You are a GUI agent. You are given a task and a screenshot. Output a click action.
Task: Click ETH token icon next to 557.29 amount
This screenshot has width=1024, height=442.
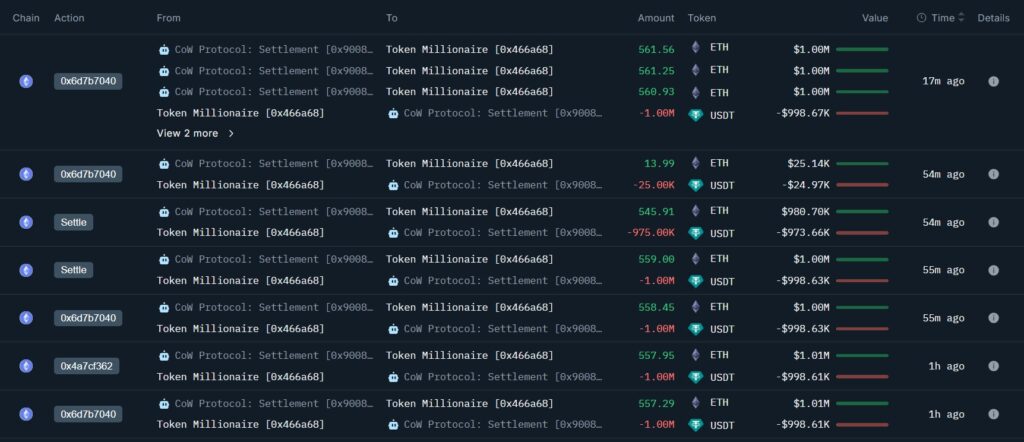coord(696,403)
